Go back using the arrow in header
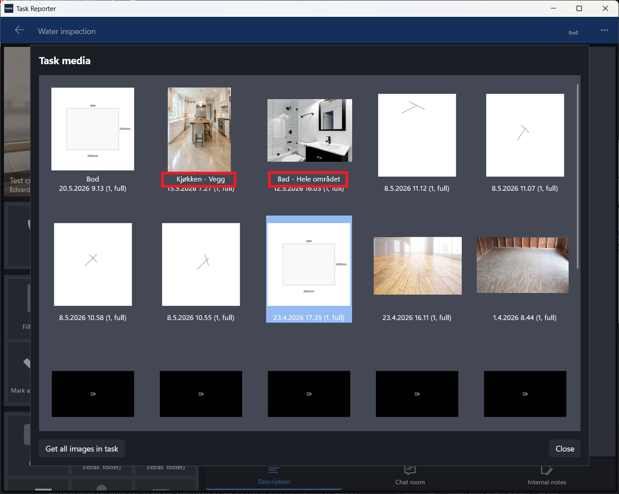 click(19, 30)
